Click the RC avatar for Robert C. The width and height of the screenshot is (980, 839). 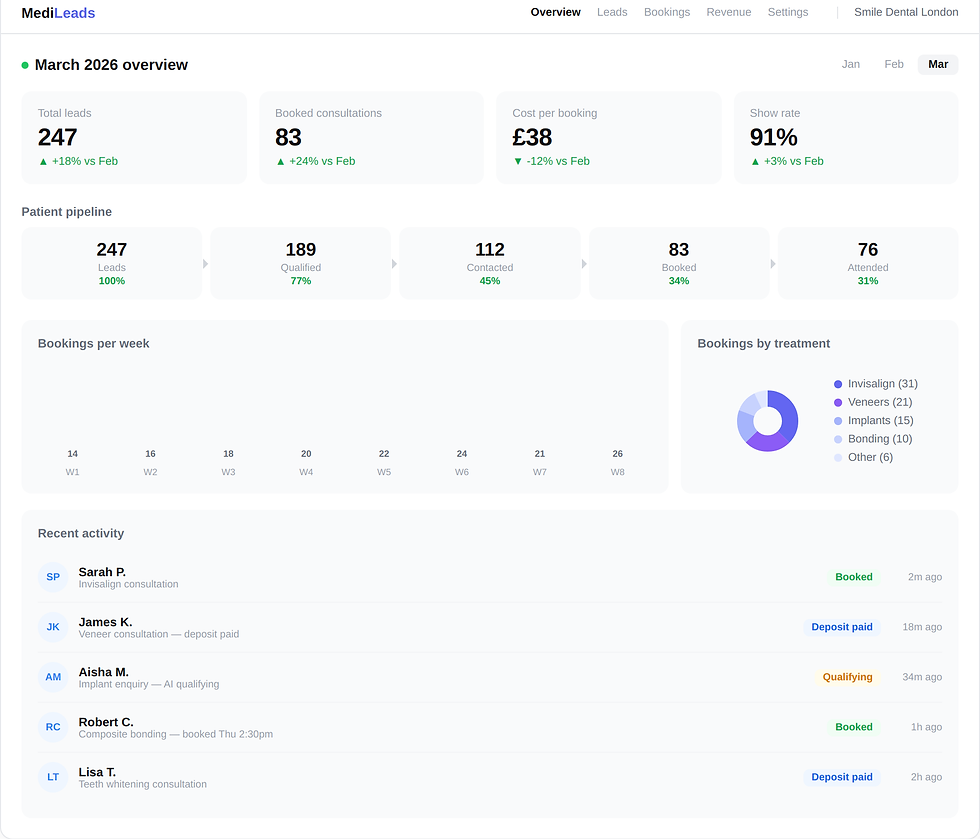click(53, 727)
